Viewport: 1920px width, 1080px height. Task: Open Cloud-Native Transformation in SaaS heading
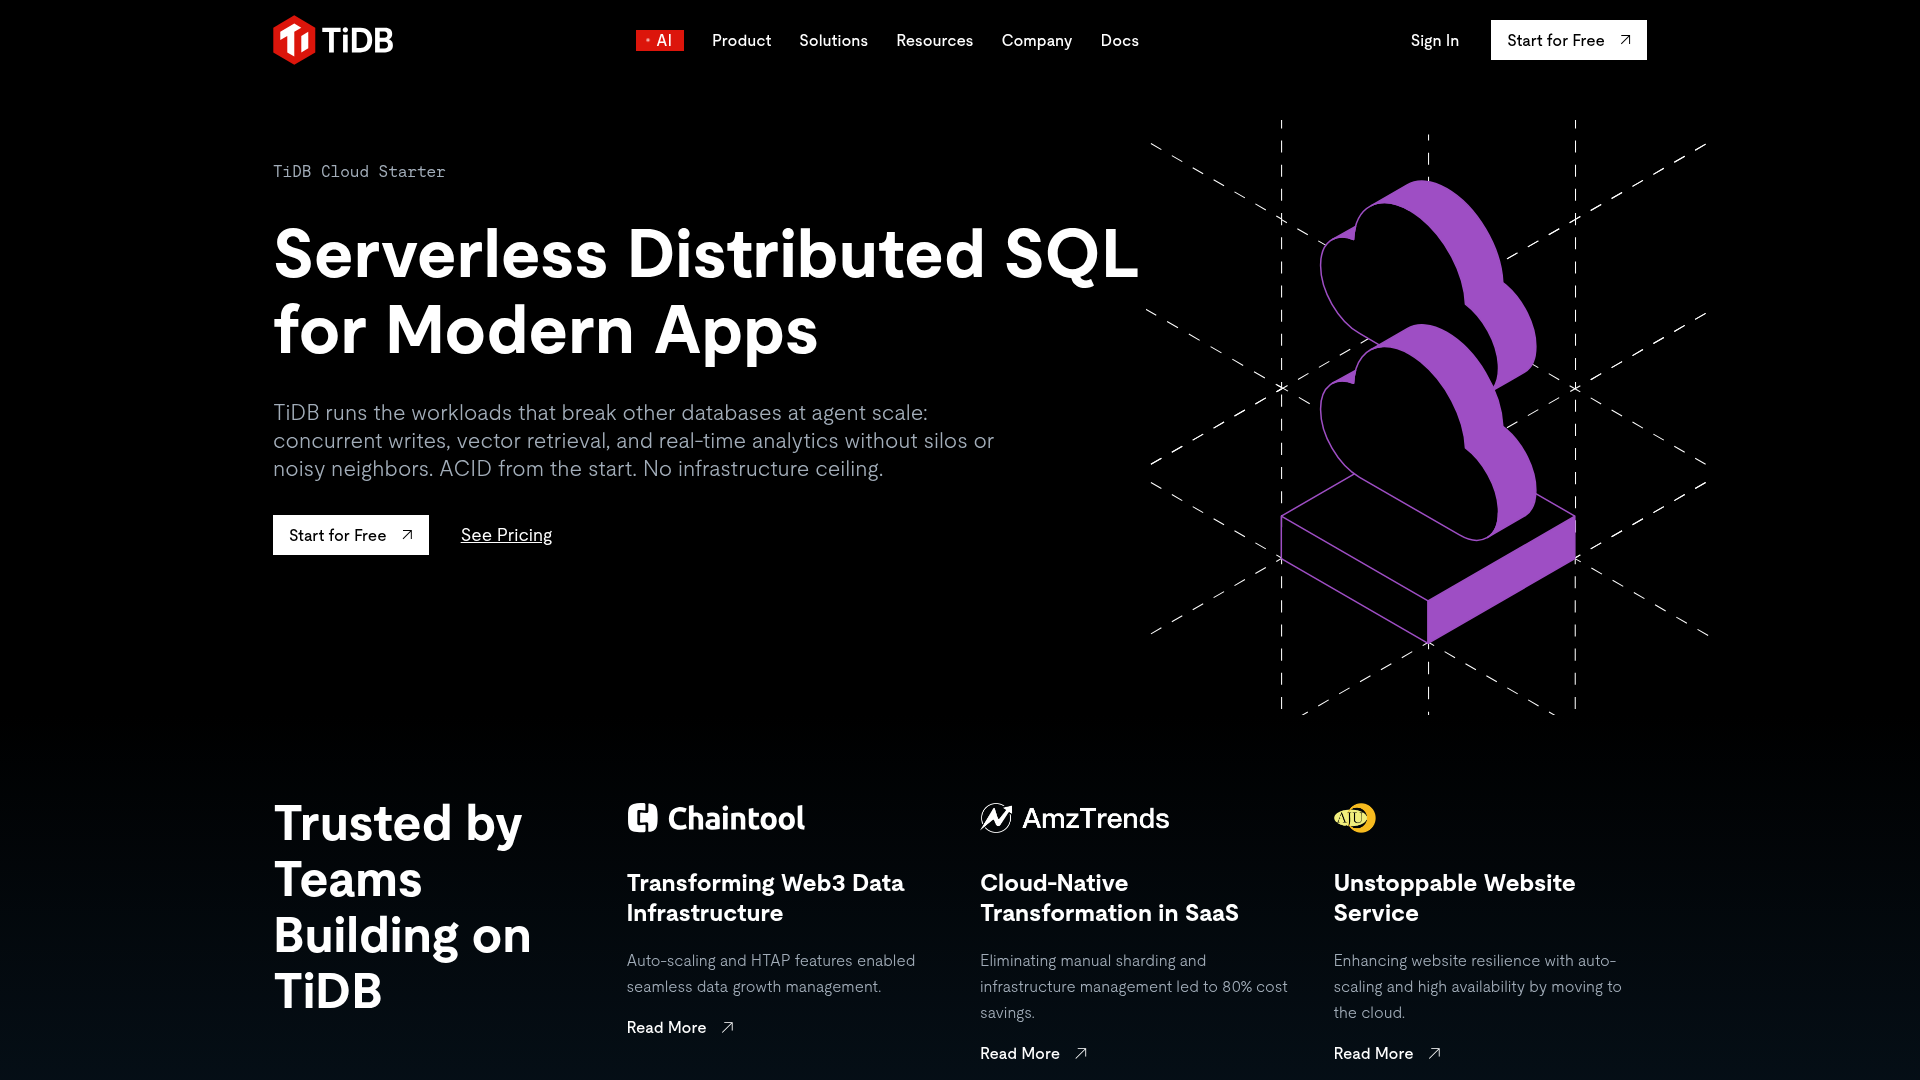click(x=1109, y=898)
